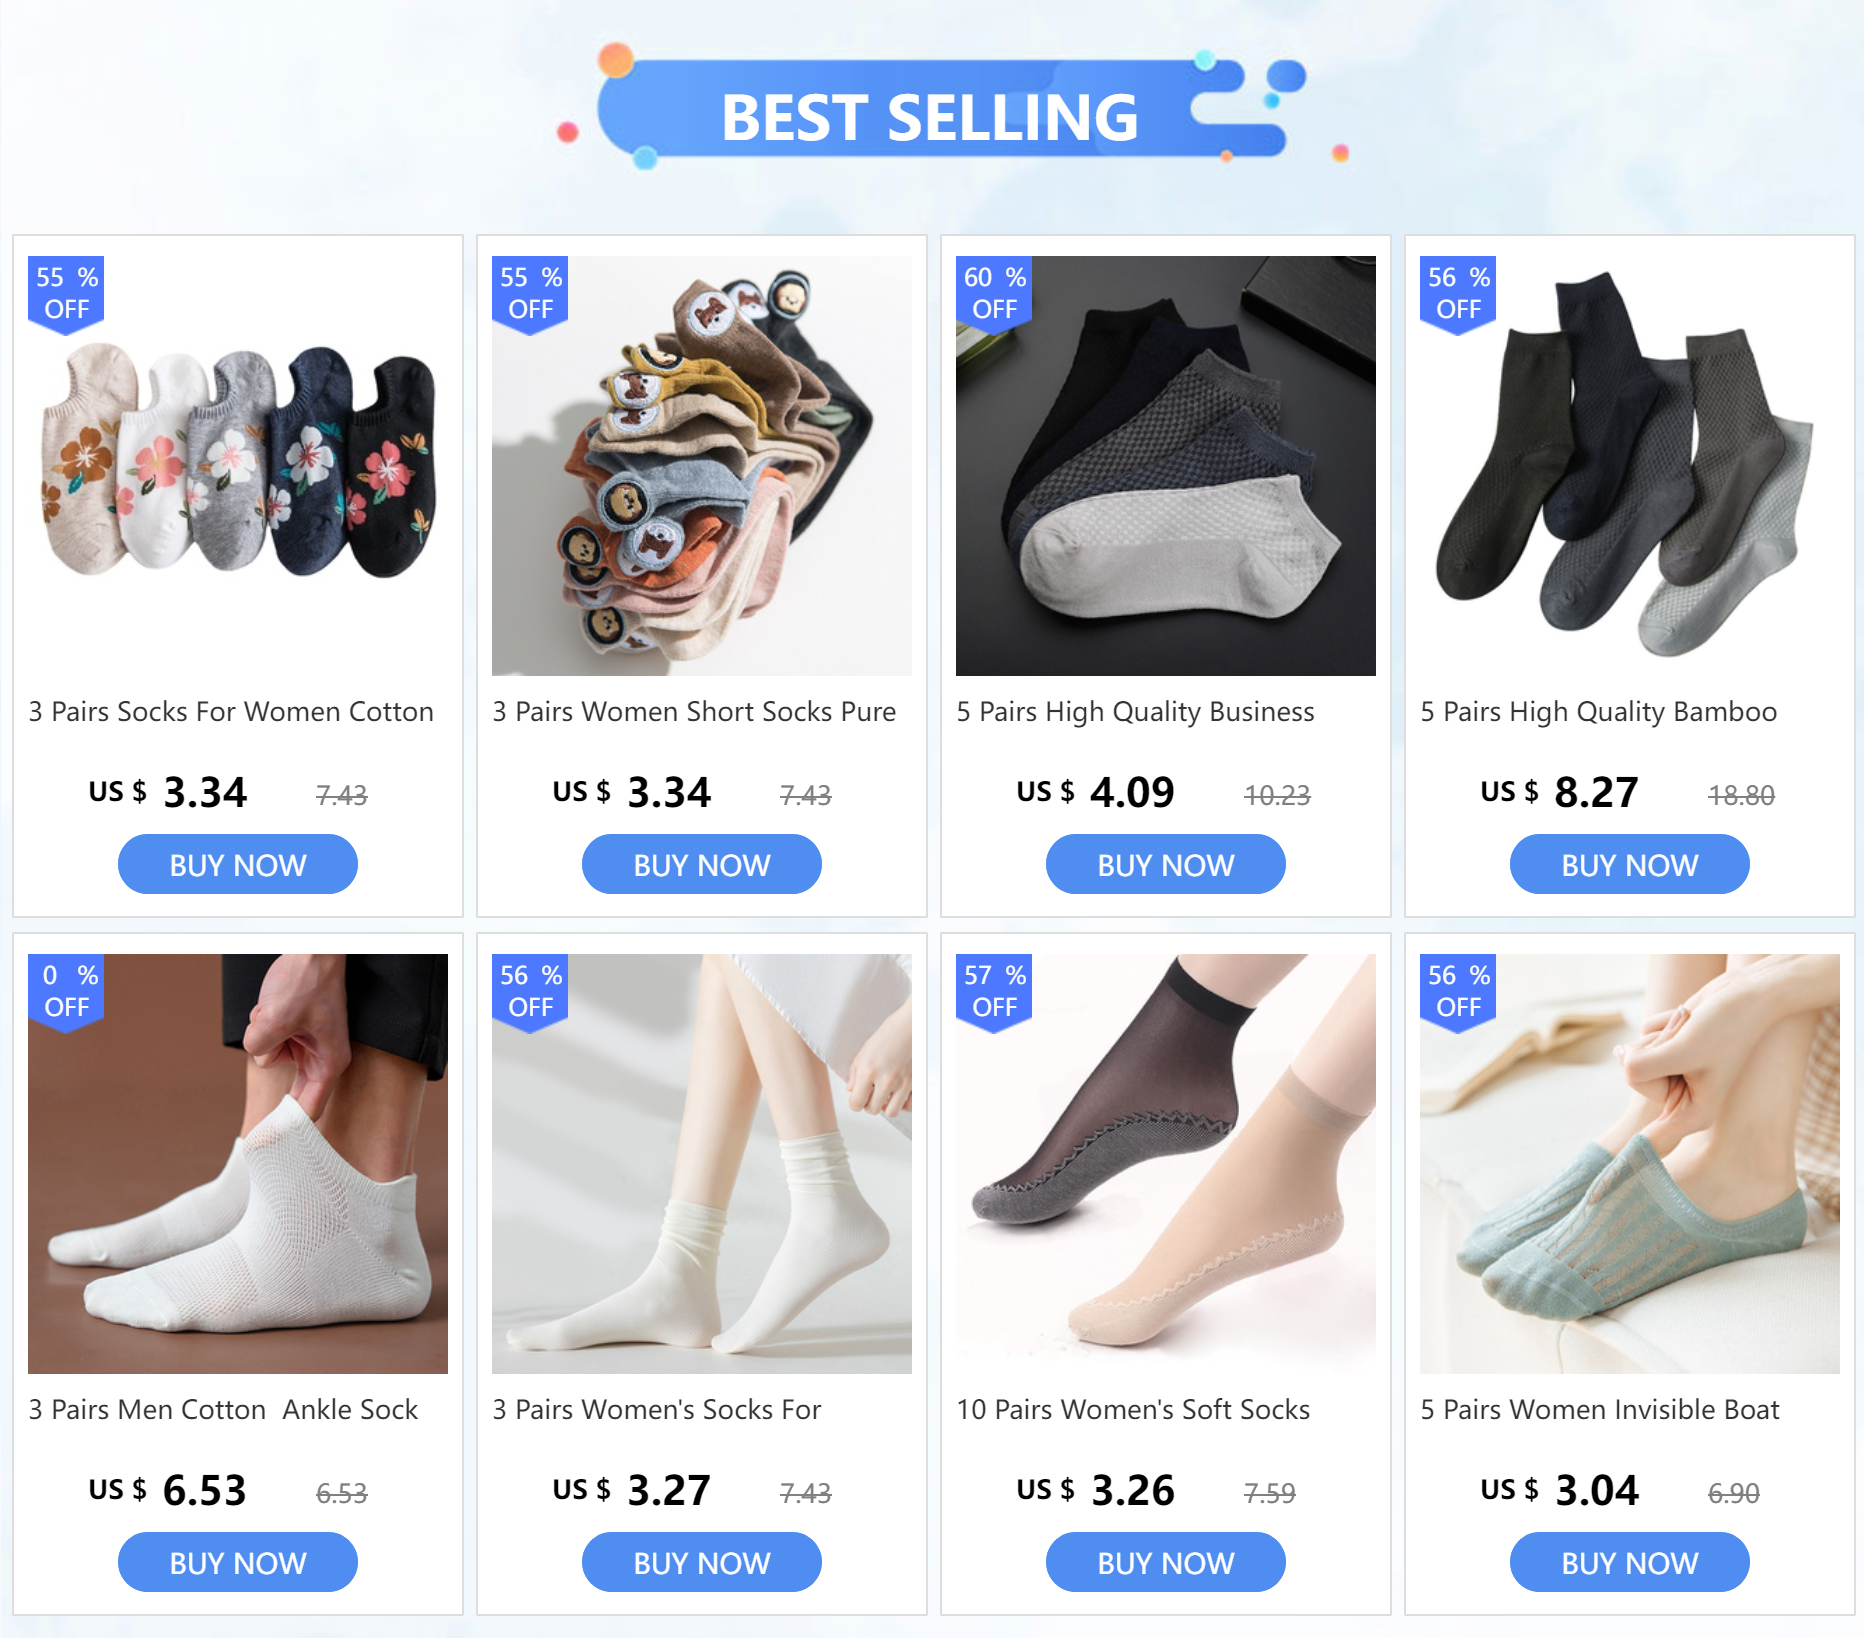Viewport: 1864px width, 1638px height.
Task: Click BUY NOW for 5 Pairs Women Invisible Boat
Action: click(1630, 1563)
